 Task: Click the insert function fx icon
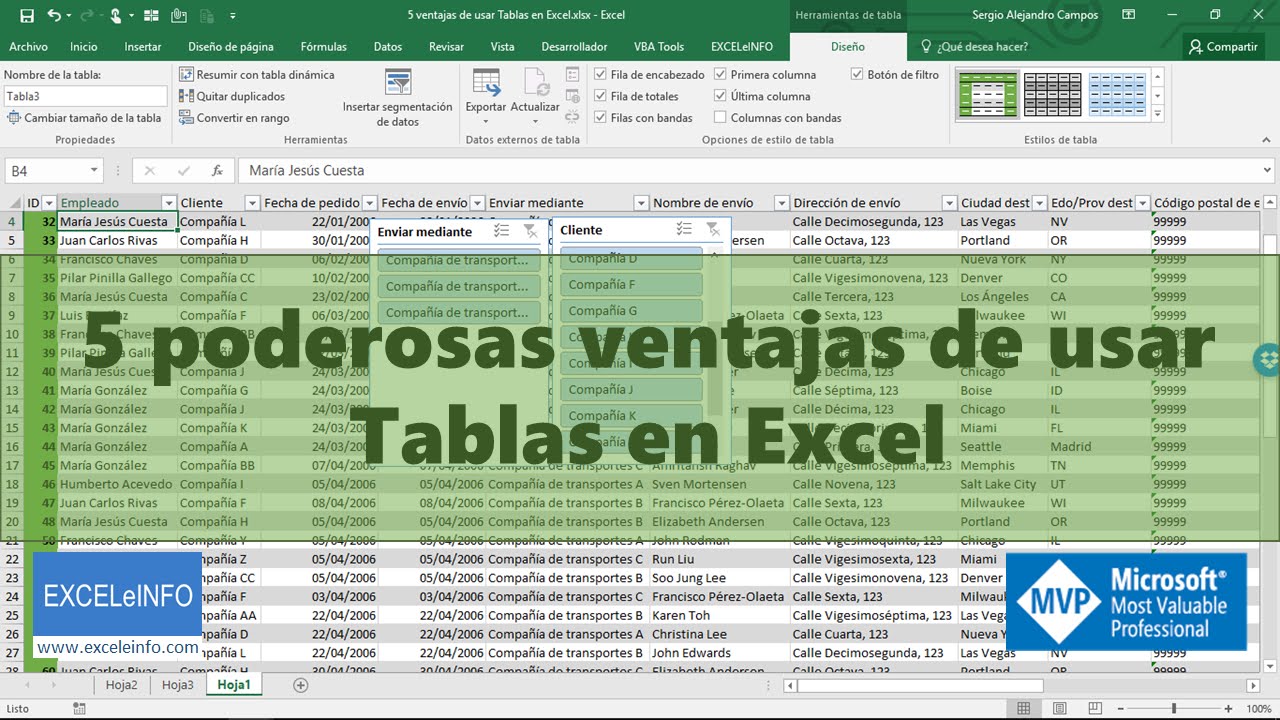click(x=216, y=171)
